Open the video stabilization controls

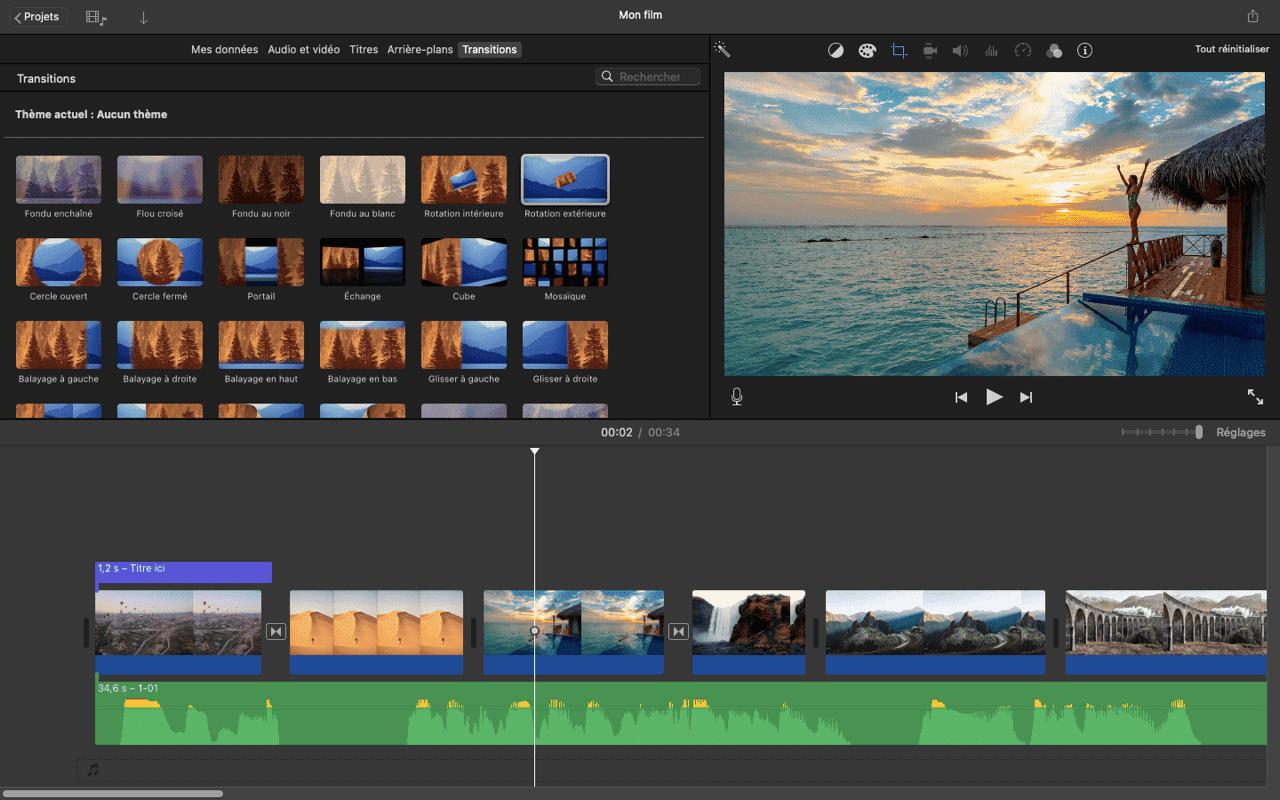coord(929,50)
